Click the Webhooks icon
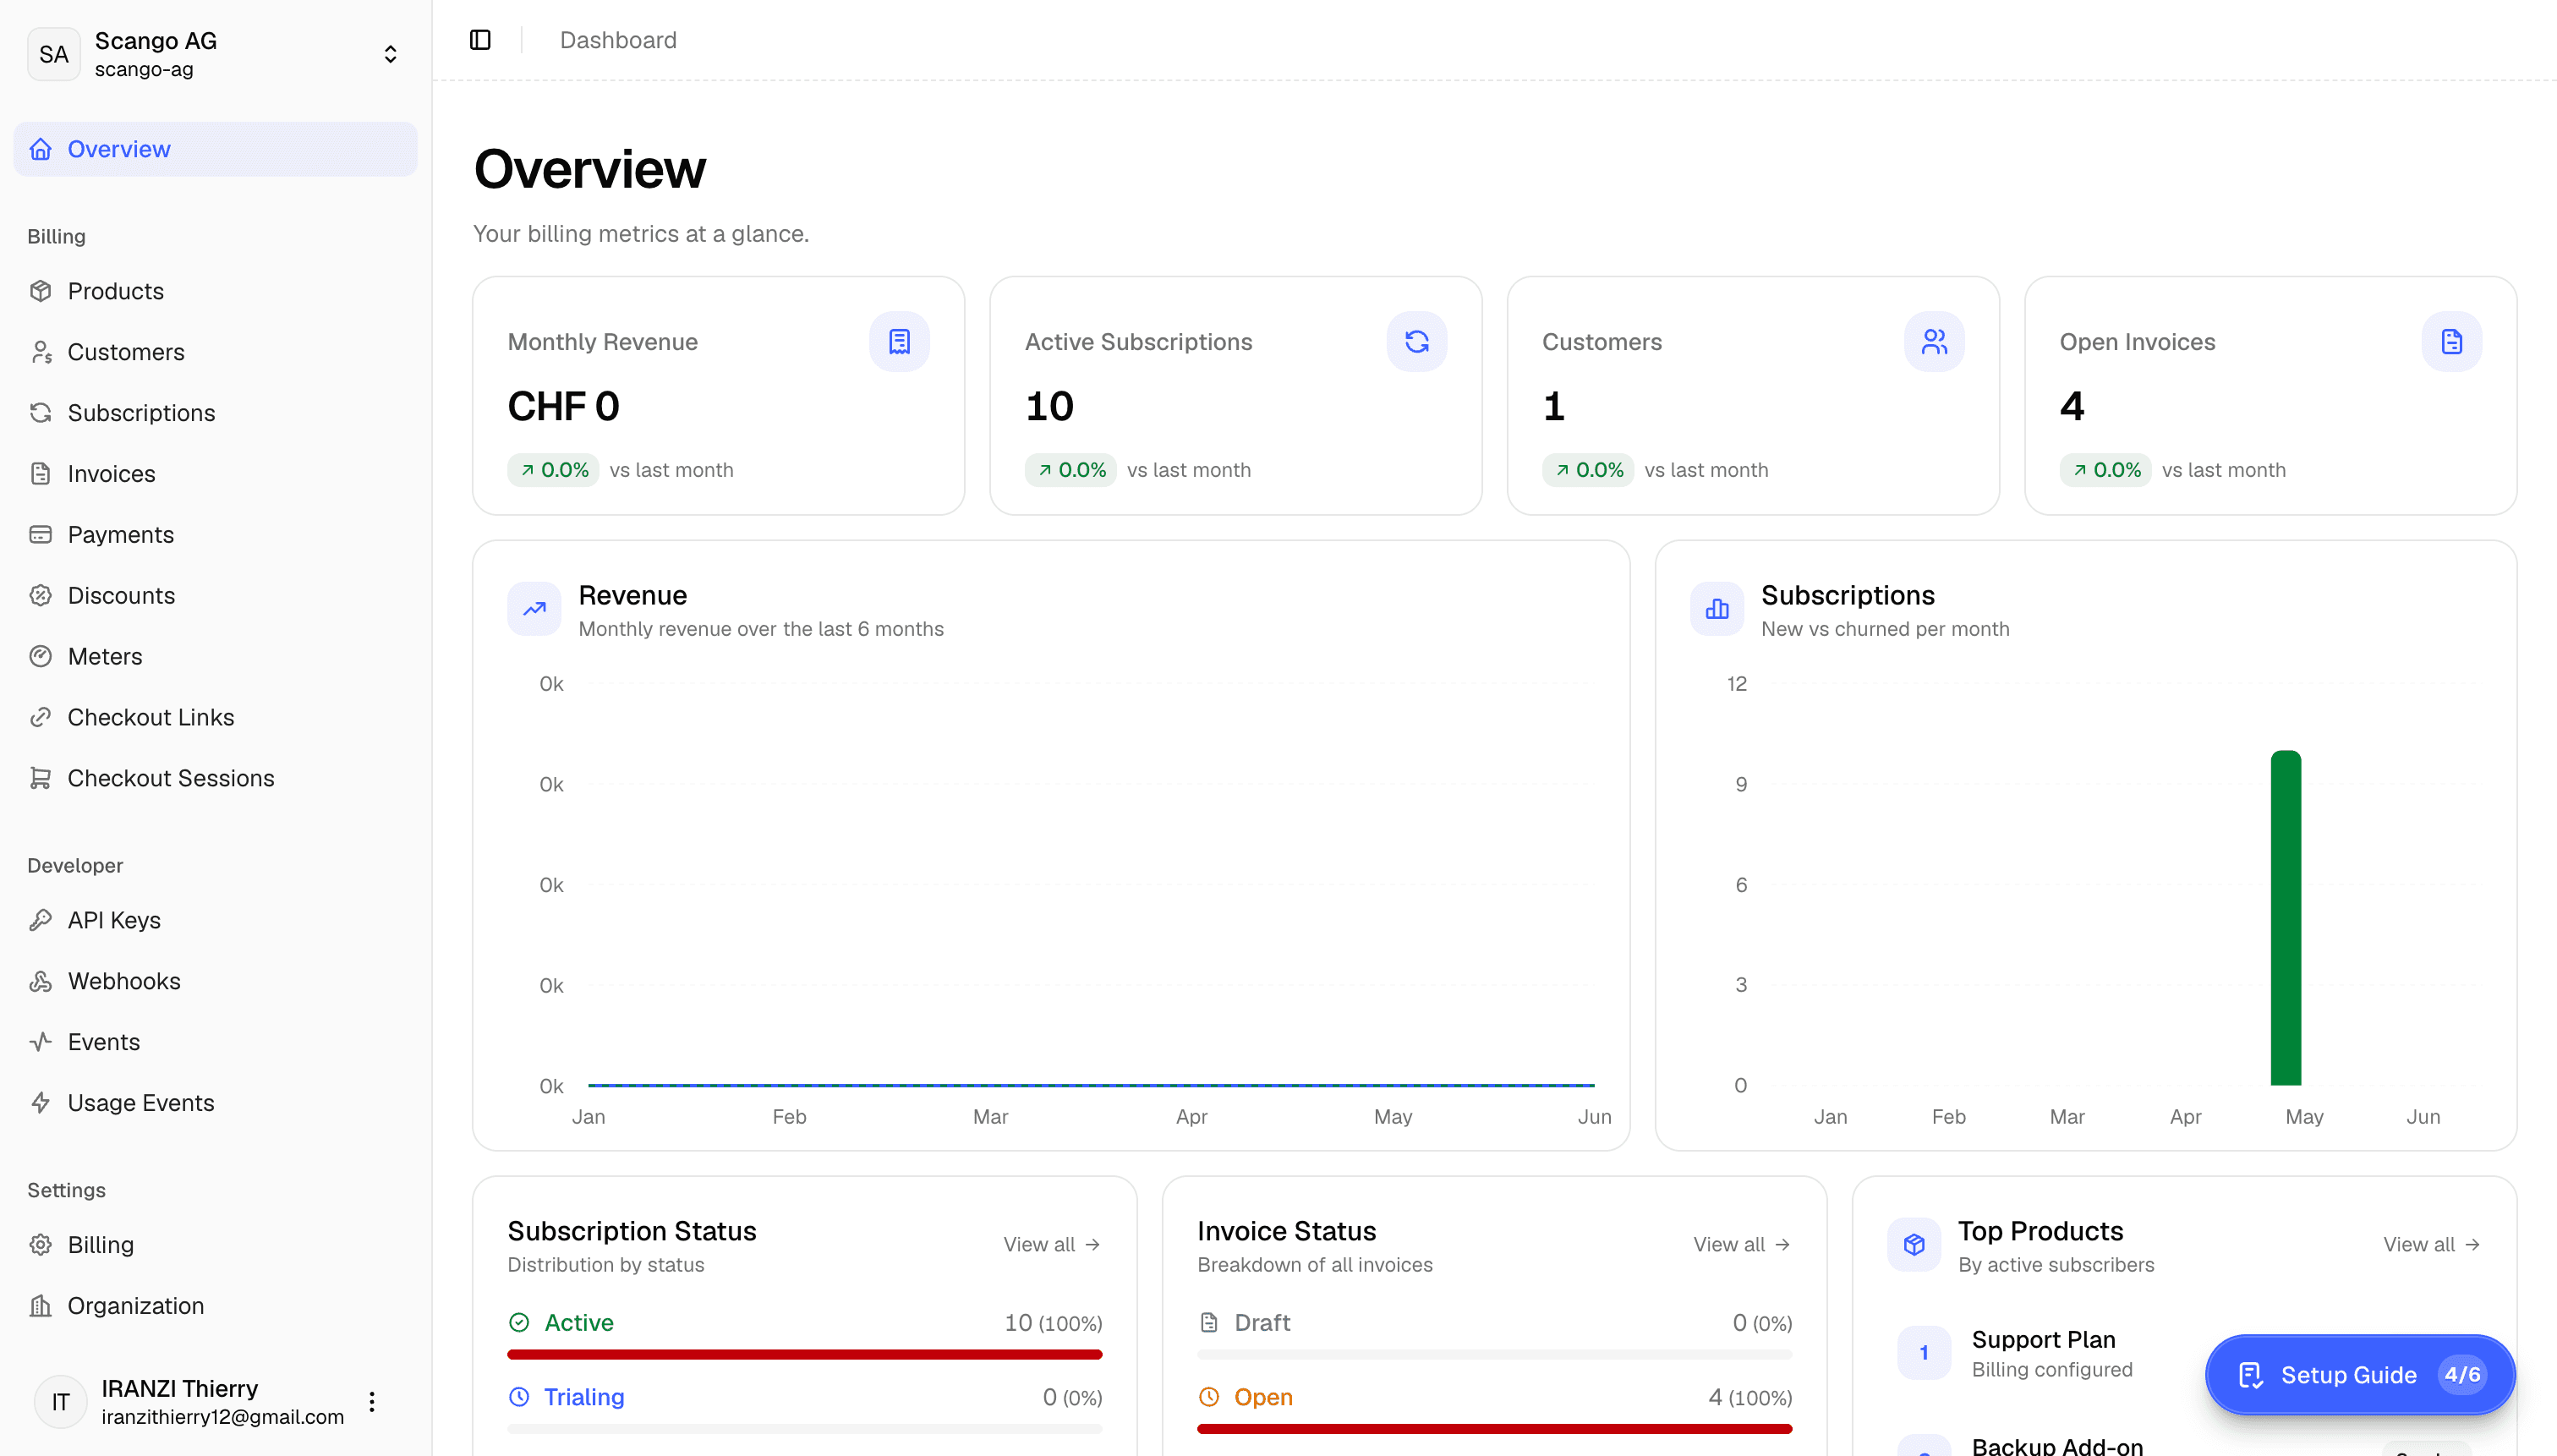Image resolution: width=2557 pixels, height=1456 pixels. point(41,982)
